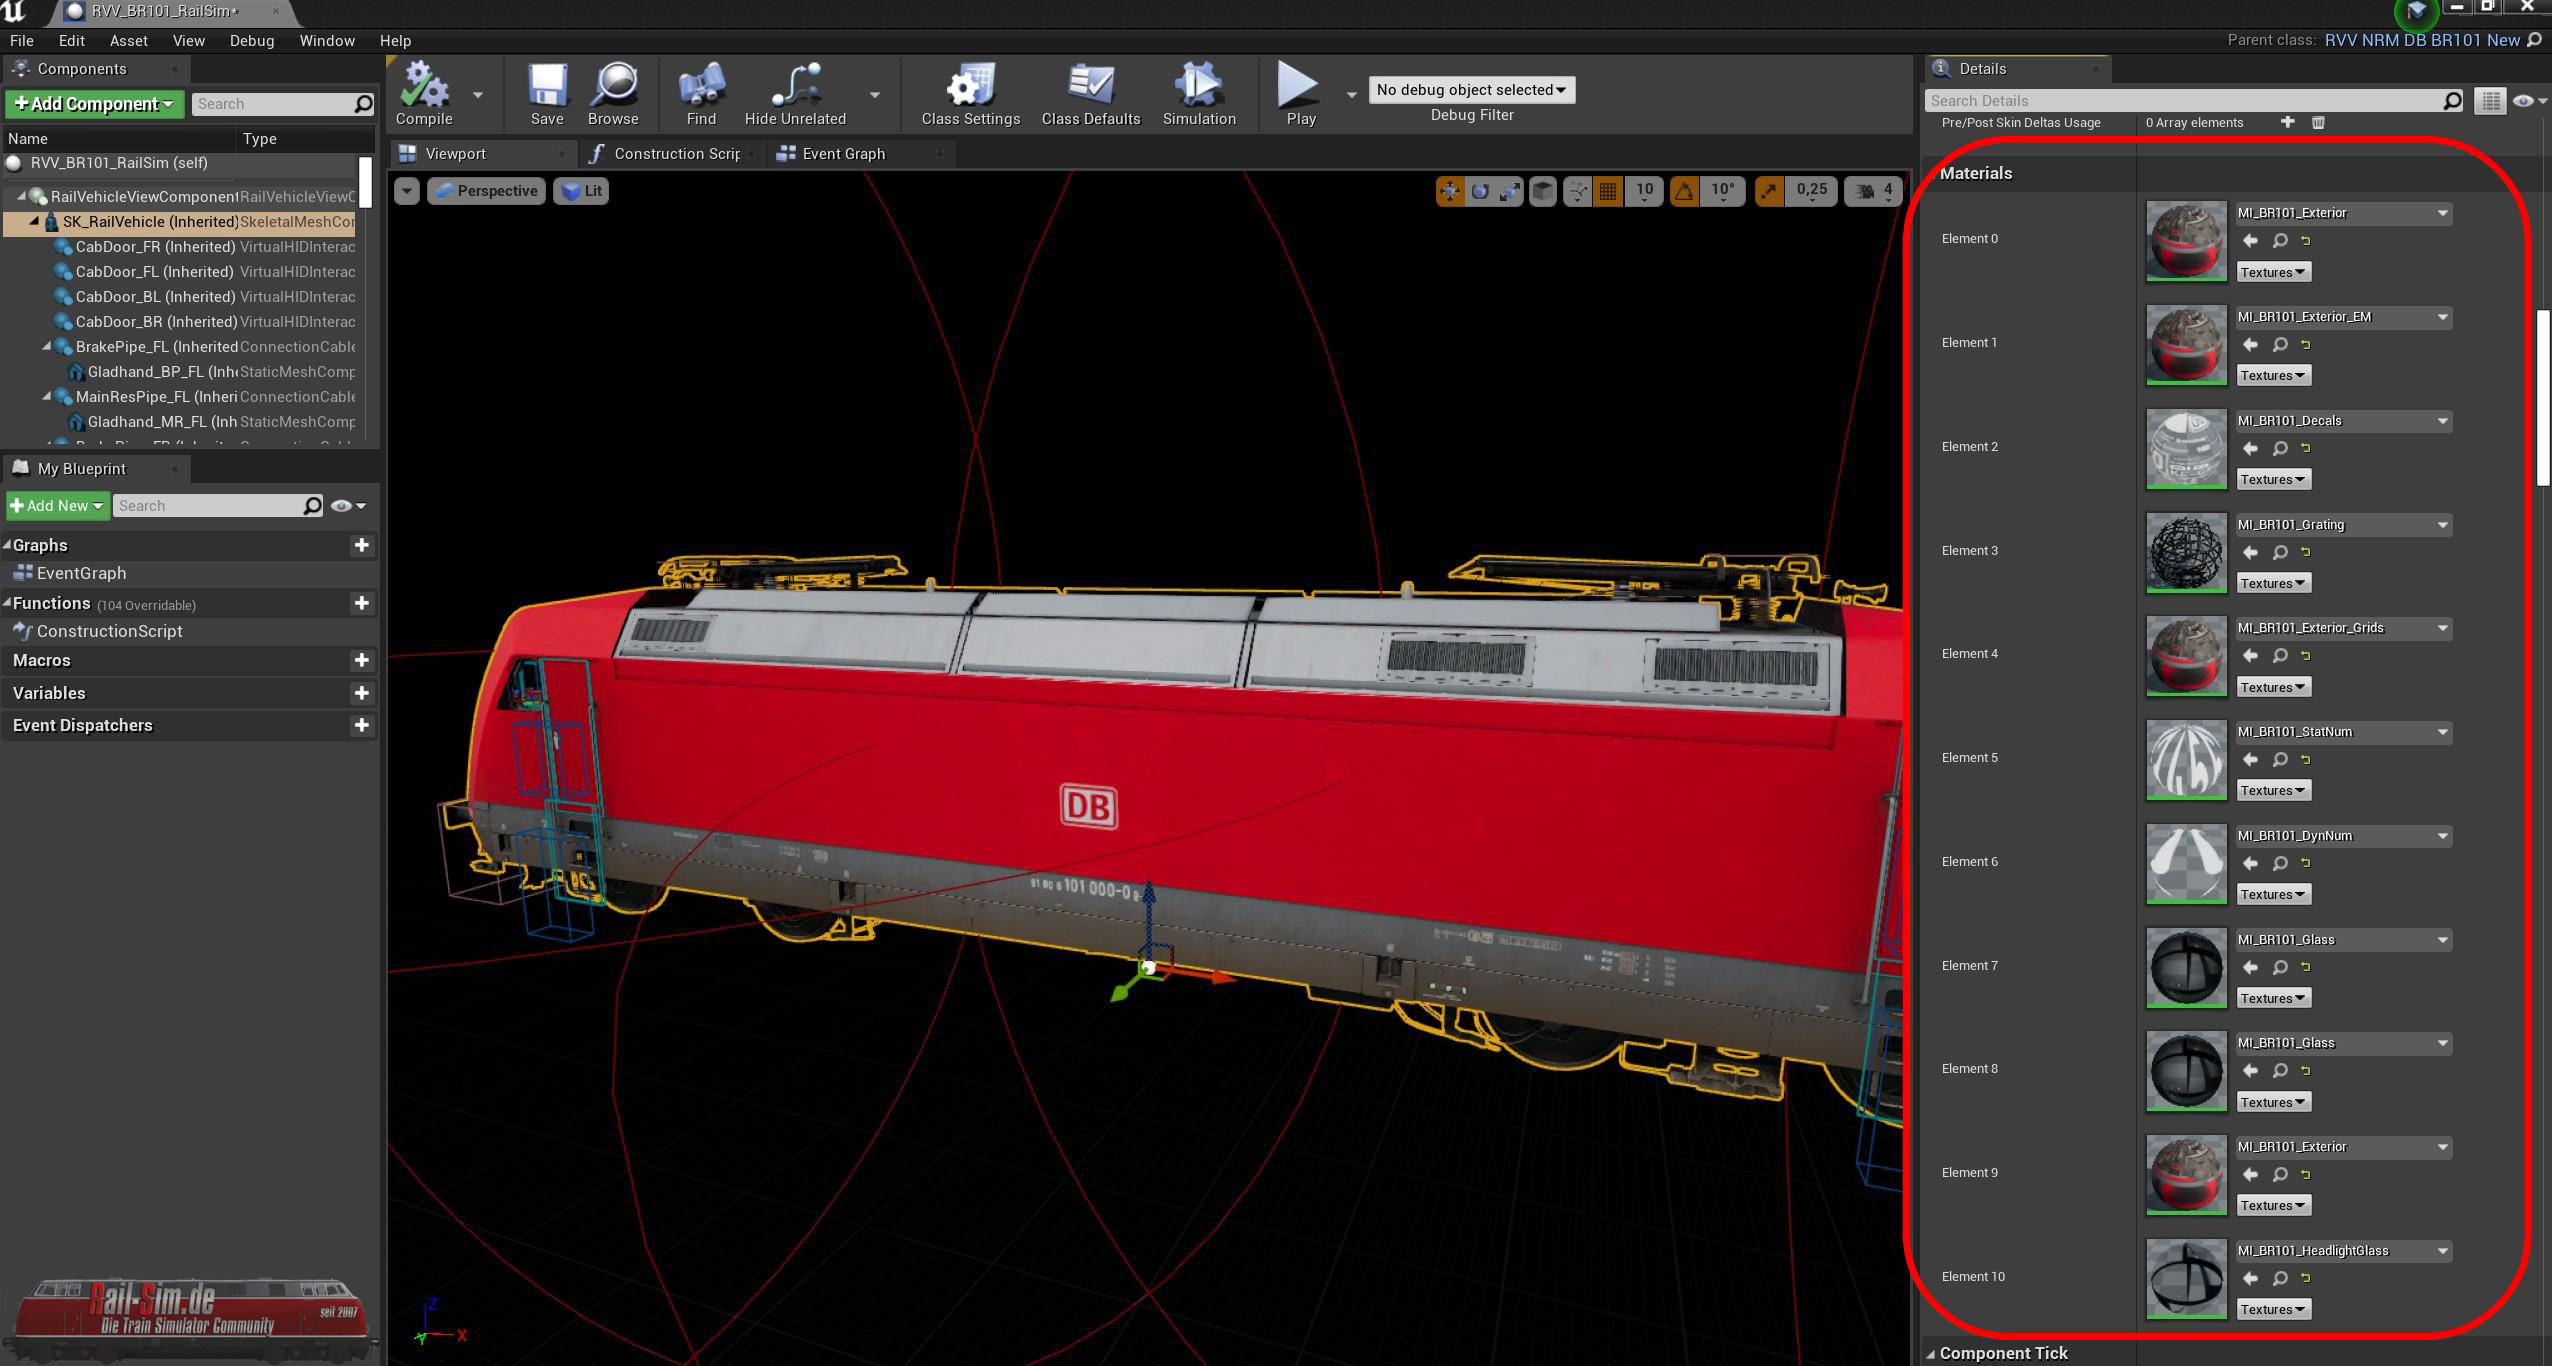The height and width of the screenshot is (1366, 2552).
Task: Open My Blueprint view options eye
Action: (x=348, y=506)
